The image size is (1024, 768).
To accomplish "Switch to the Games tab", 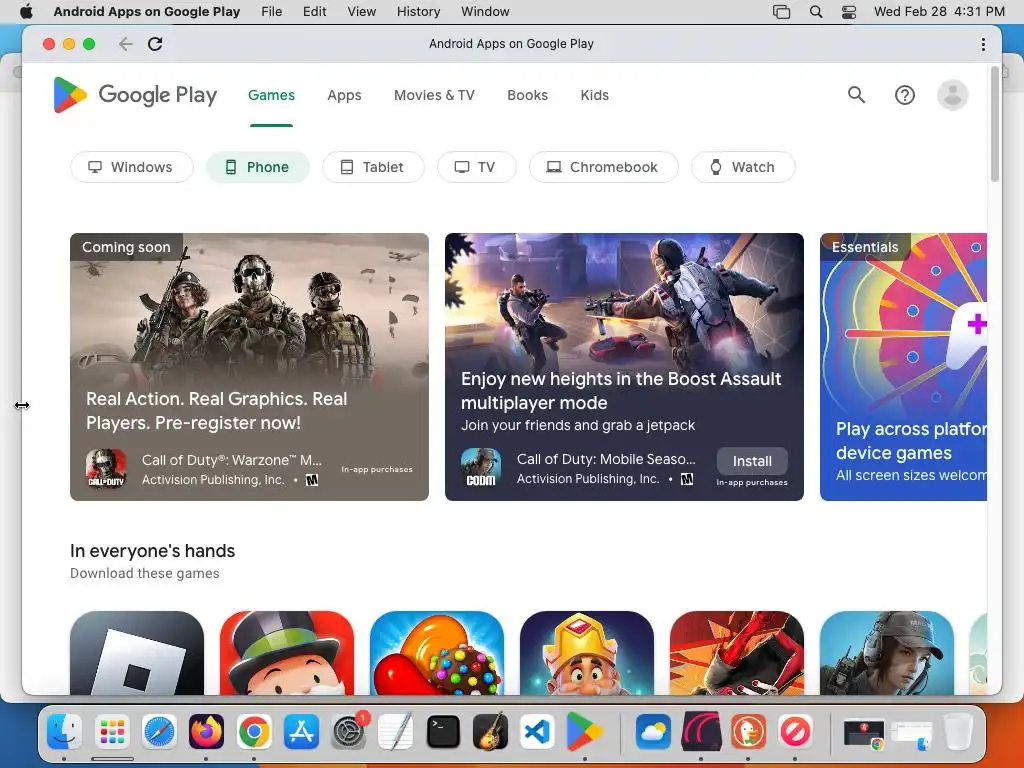I will [271, 95].
